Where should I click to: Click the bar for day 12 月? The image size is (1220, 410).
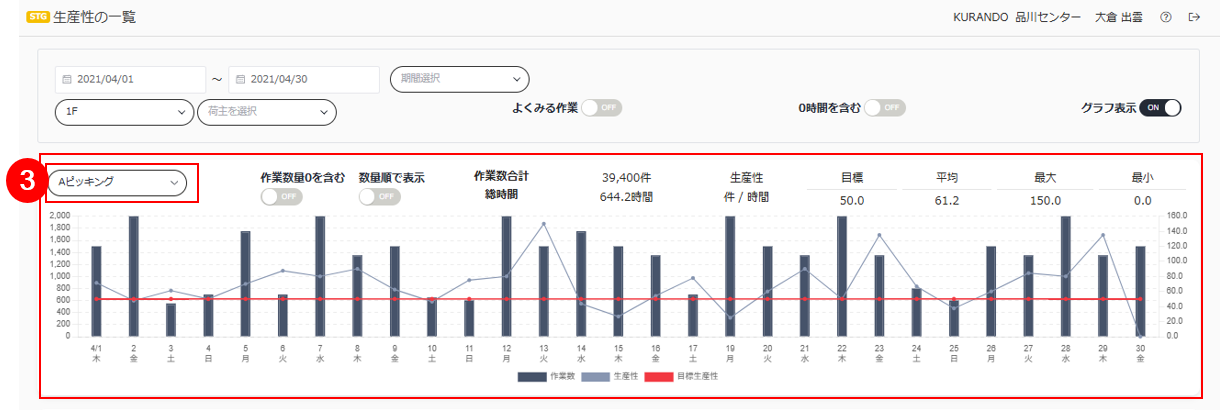[507, 276]
